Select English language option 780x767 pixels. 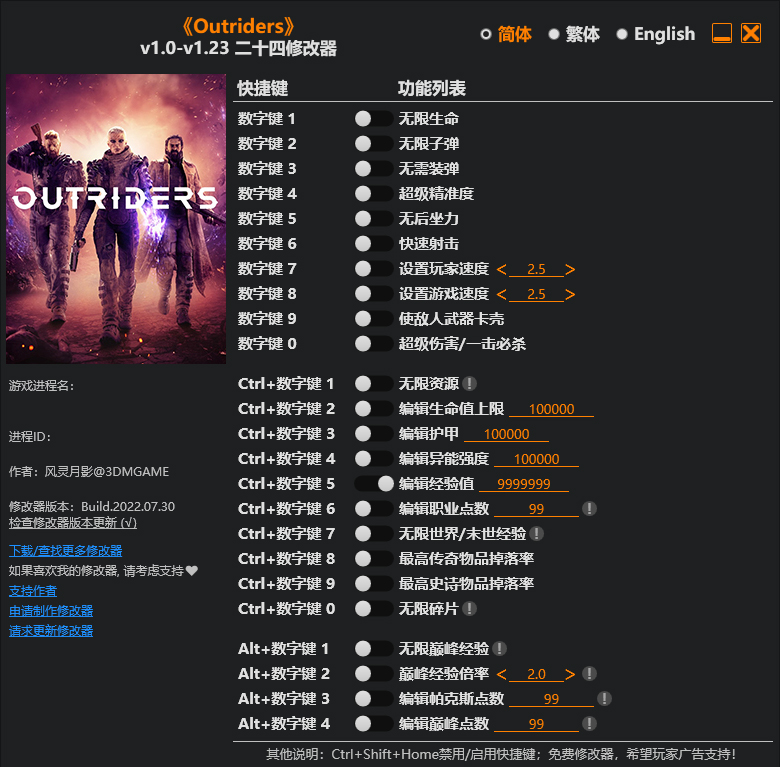click(x=656, y=34)
